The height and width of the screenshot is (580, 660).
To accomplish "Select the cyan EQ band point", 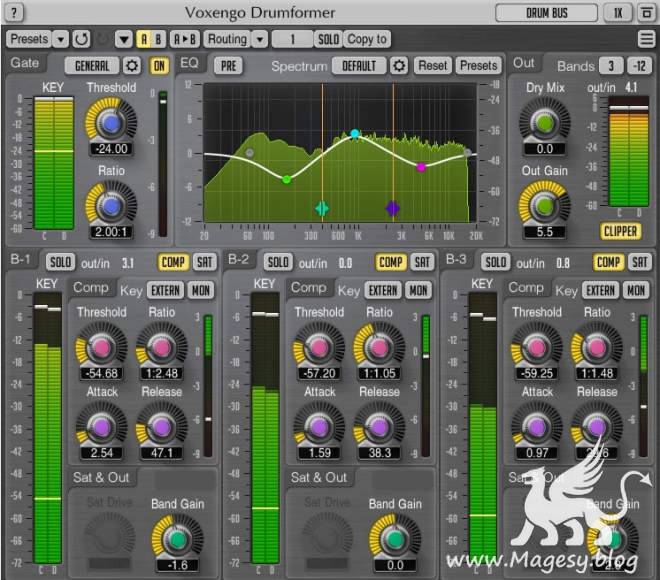I will pos(355,134).
